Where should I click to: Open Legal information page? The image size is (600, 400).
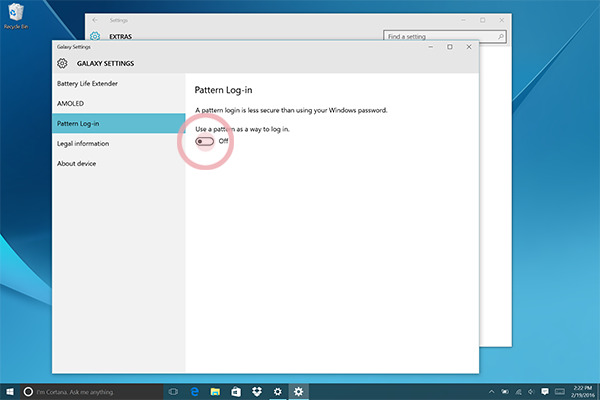click(119, 143)
